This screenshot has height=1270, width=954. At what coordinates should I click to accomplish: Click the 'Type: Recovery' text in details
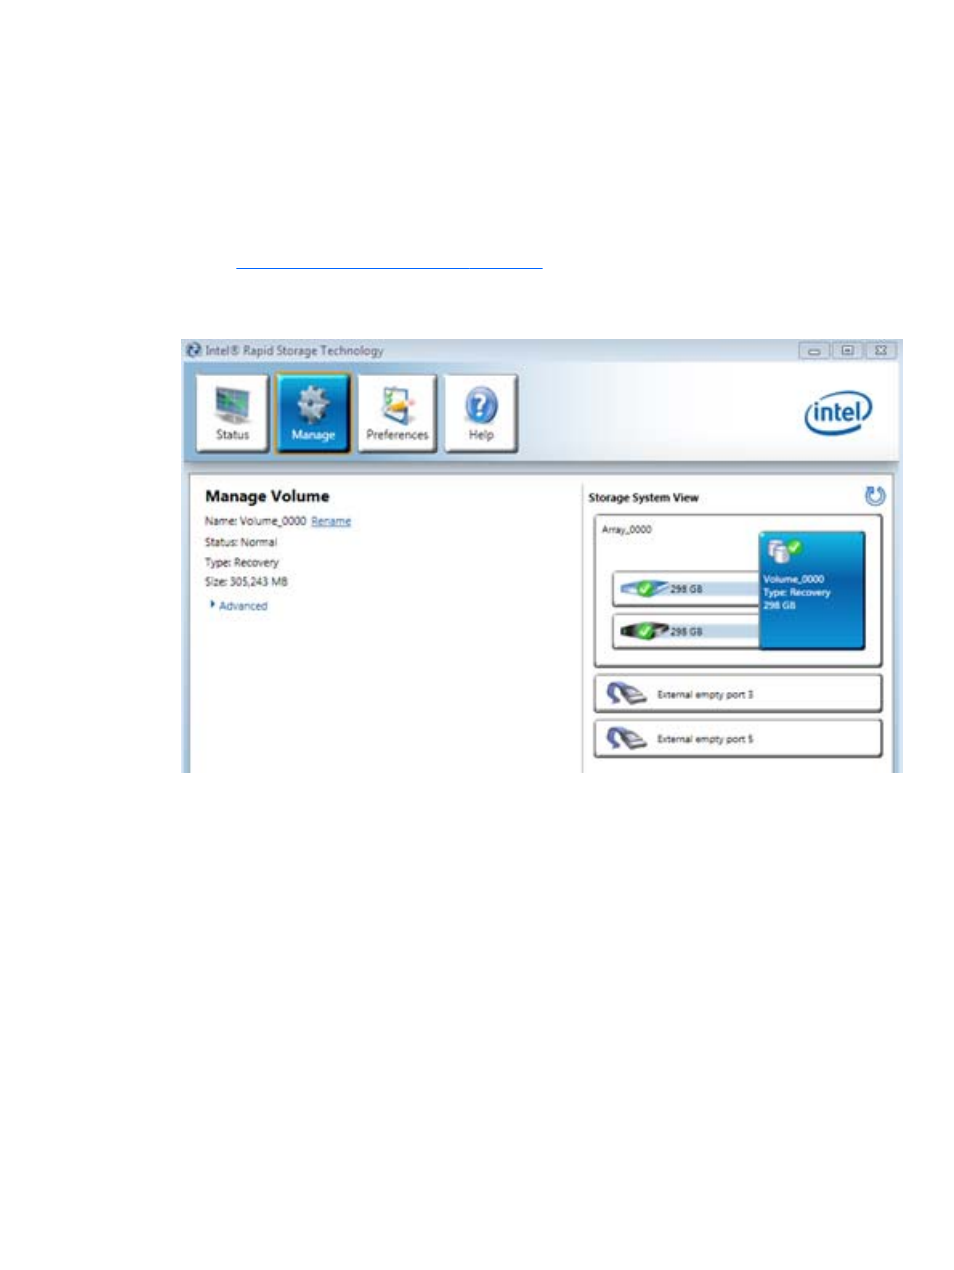point(242,562)
